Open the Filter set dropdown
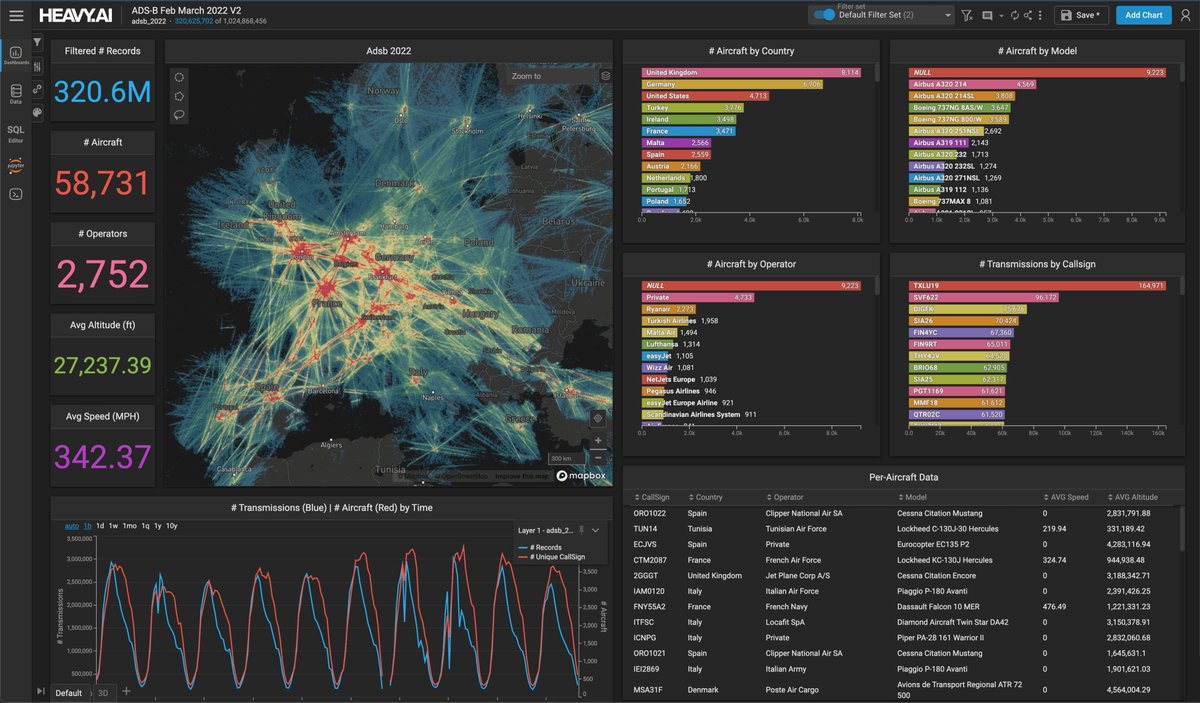 tap(880, 15)
